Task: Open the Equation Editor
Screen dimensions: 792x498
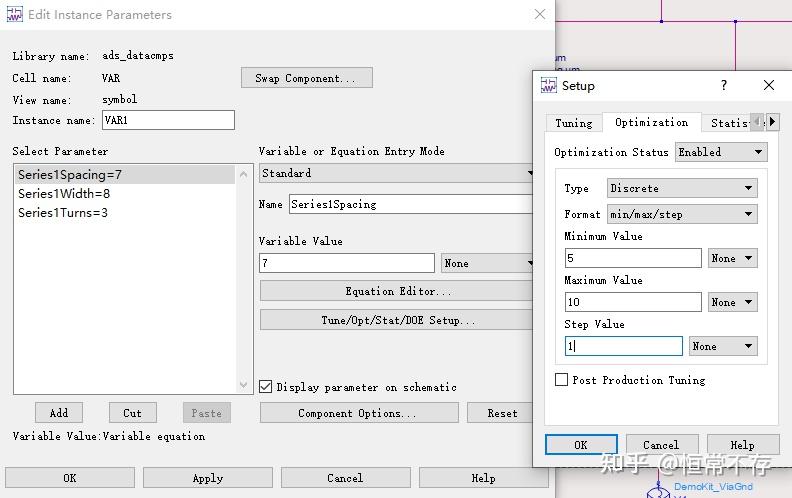Action: coord(398,291)
